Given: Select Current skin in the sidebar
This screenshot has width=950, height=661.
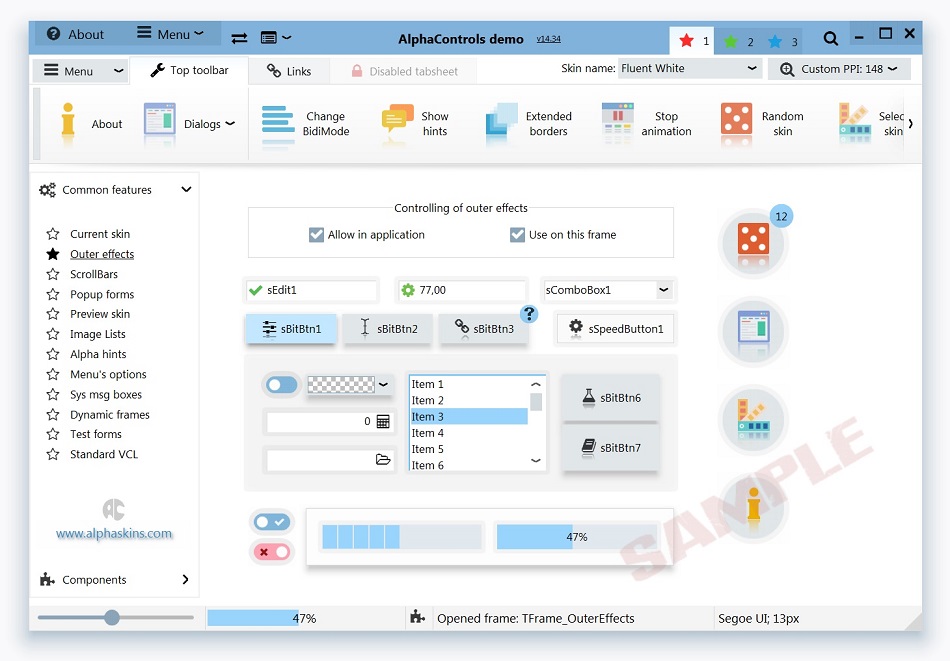Looking at the screenshot, I should 100,234.
